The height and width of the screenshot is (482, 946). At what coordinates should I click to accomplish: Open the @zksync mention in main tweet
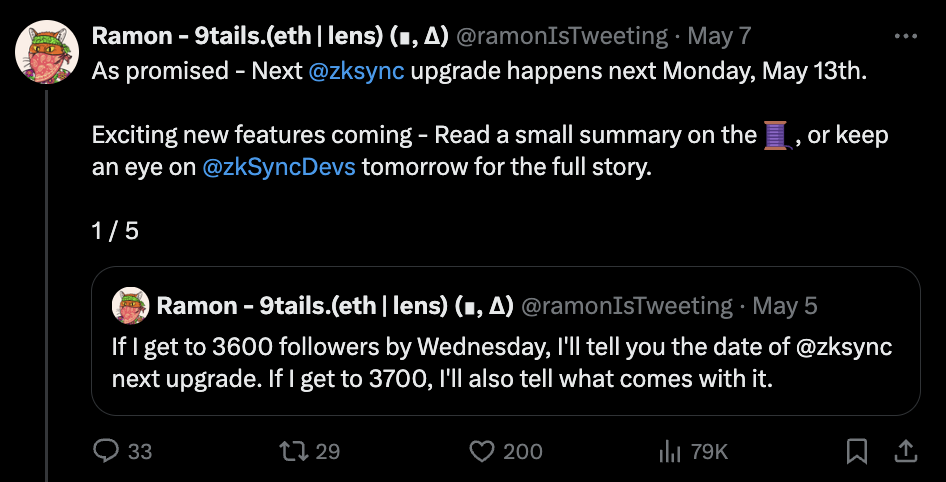[x=358, y=73]
